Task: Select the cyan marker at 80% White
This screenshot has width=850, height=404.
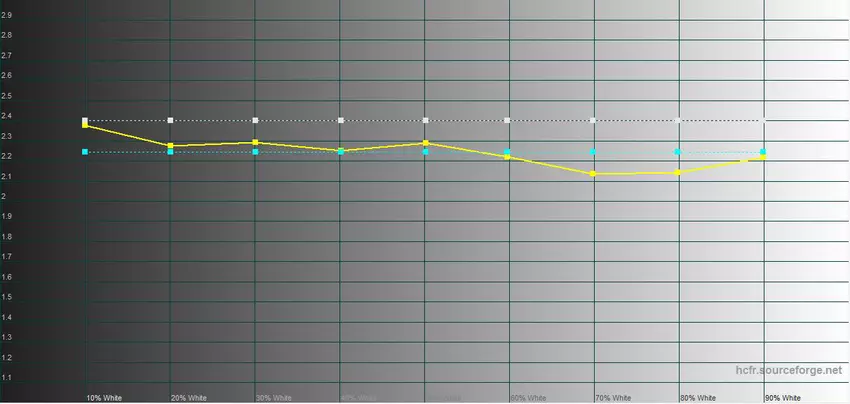Action: tap(679, 152)
